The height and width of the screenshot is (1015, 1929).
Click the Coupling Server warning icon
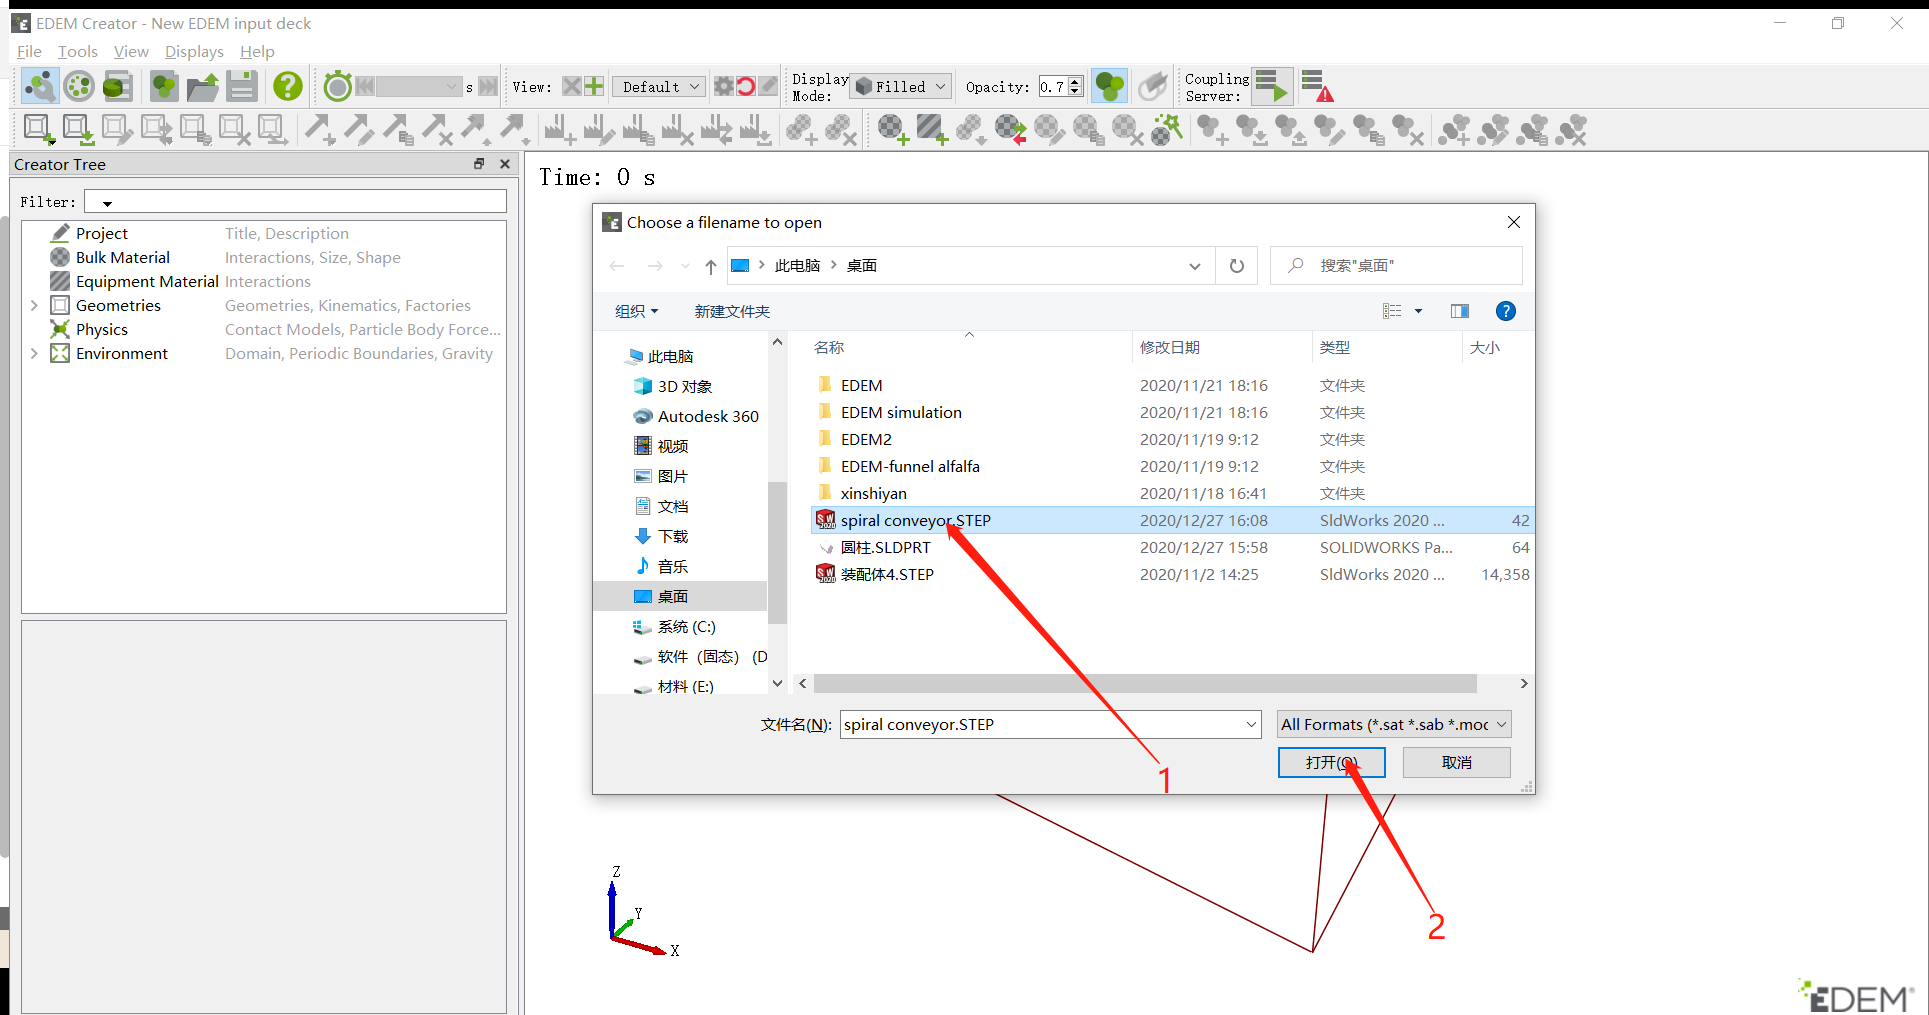[1317, 87]
